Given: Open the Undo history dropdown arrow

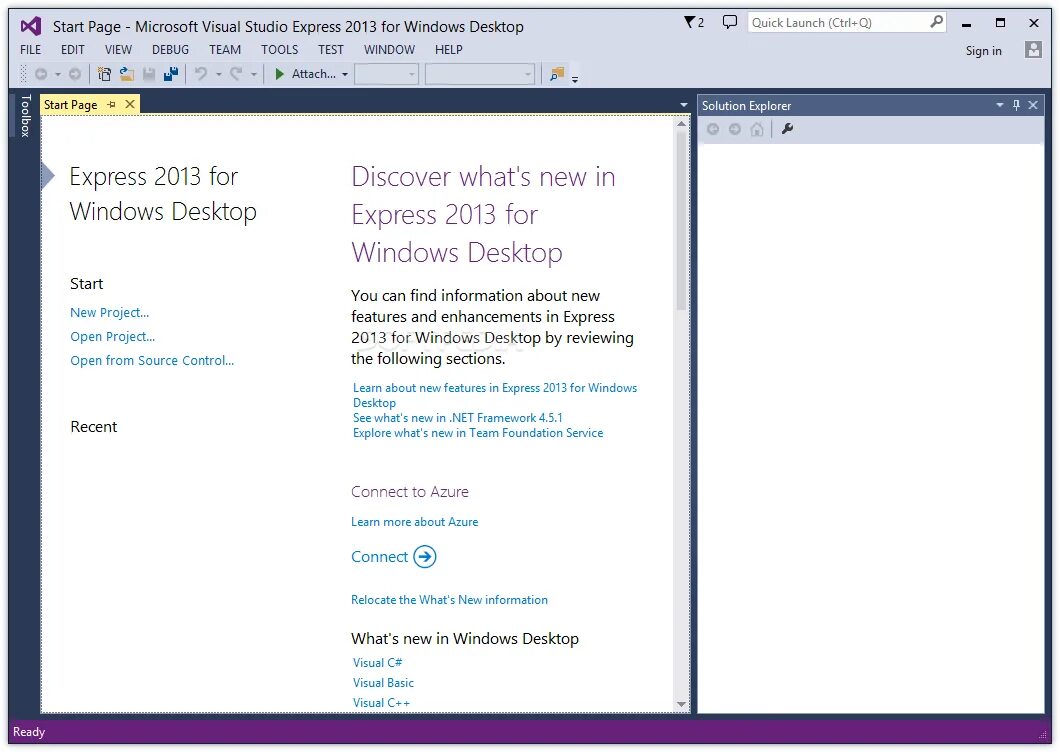Looking at the screenshot, I should pyautogui.click(x=218, y=74).
